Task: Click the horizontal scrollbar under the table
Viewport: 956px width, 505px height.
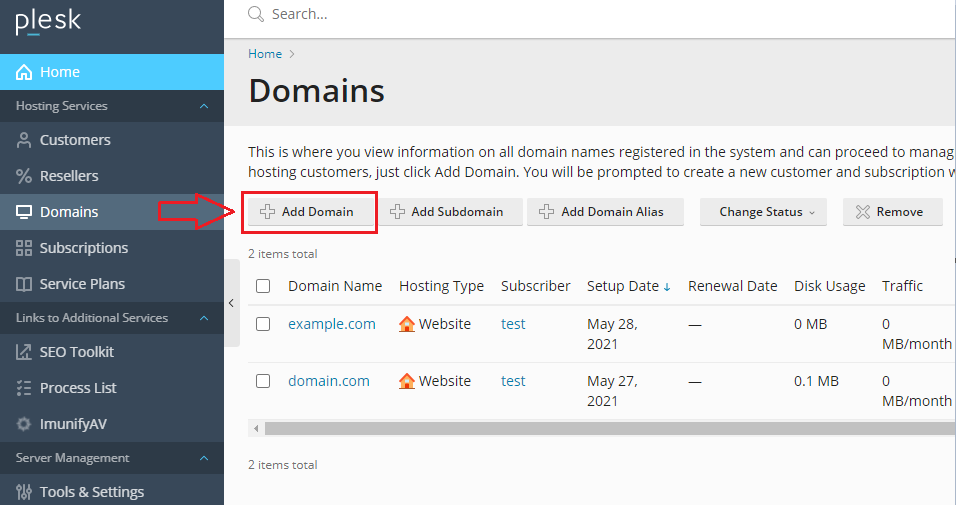Action: tap(600, 428)
